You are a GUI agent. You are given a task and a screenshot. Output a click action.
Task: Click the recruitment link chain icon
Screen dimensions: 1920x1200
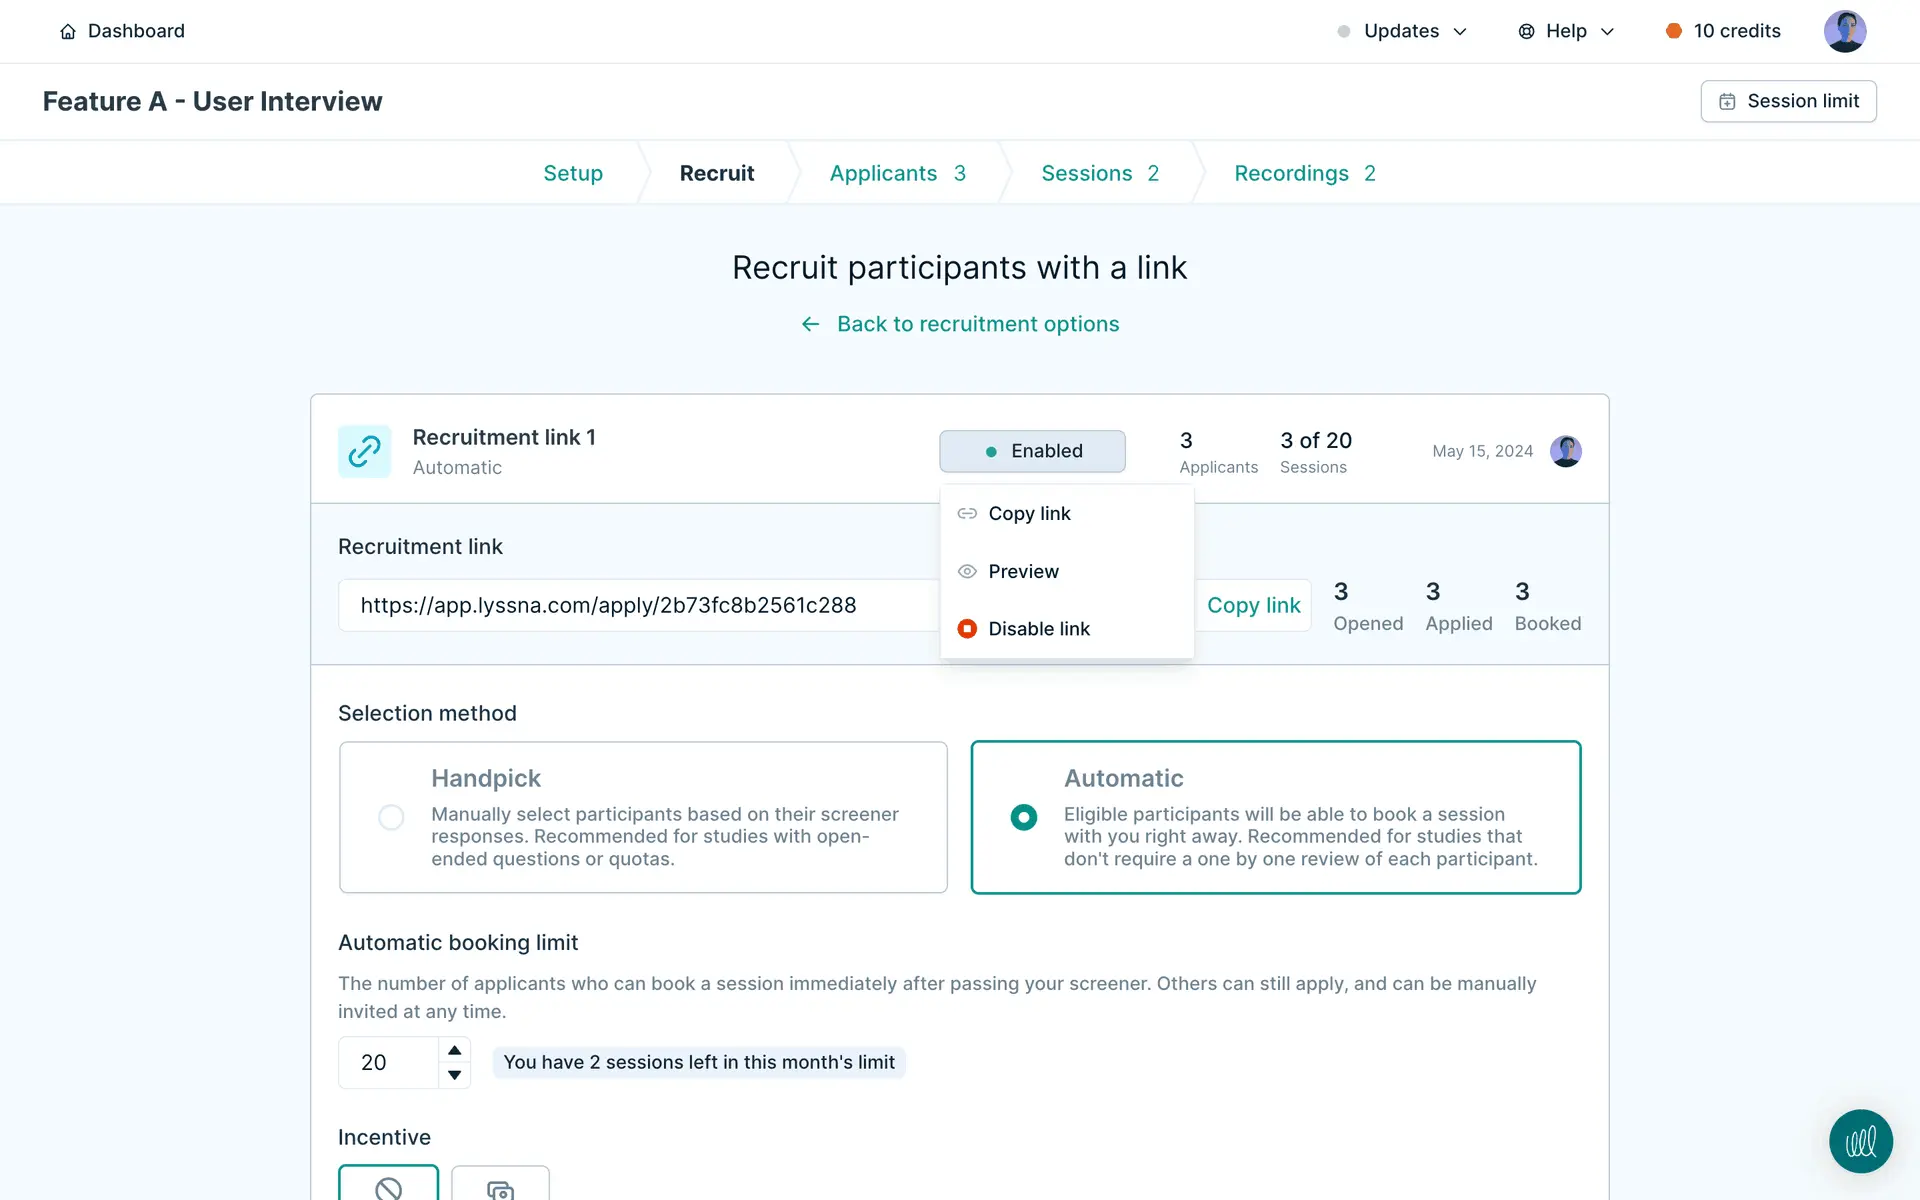(x=364, y=451)
